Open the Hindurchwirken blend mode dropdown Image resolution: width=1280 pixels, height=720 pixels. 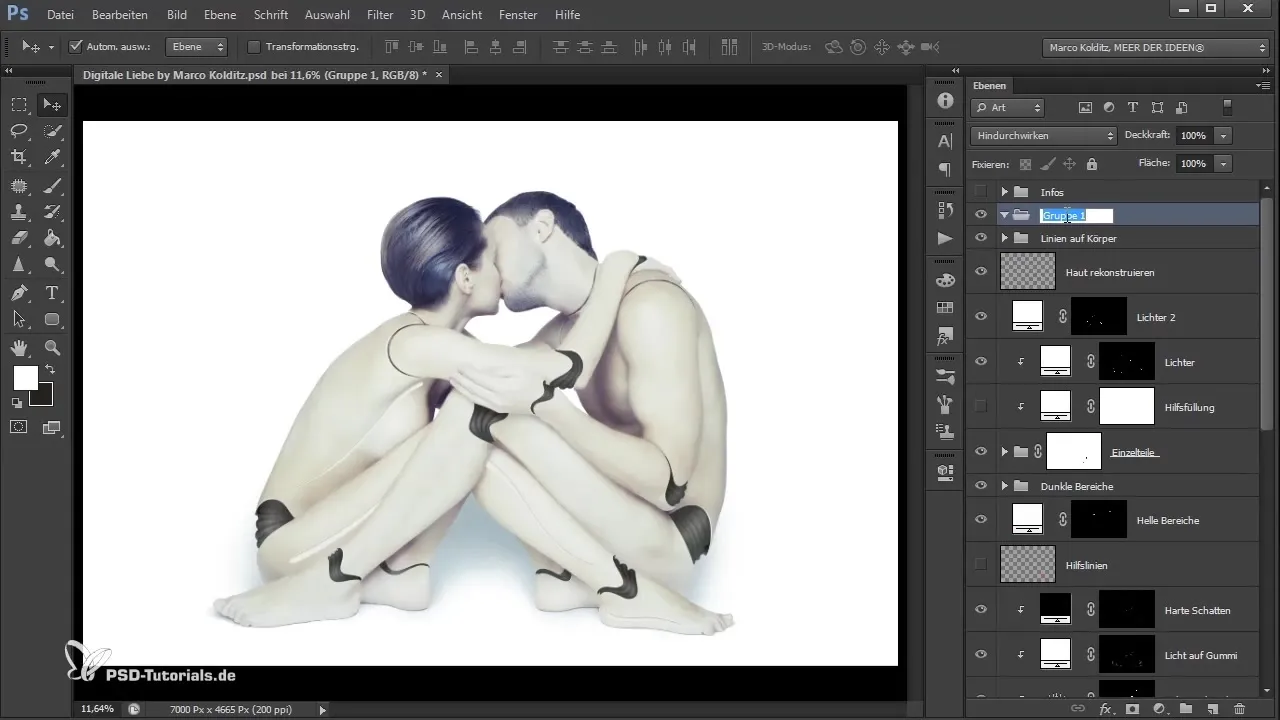pyautogui.click(x=1043, y=135)
